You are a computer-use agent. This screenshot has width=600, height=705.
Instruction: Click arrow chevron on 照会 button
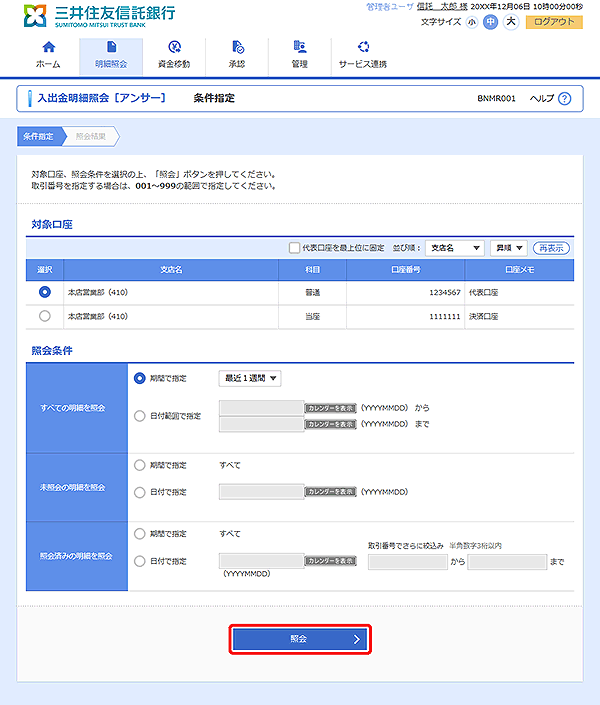tap(357, 639)
